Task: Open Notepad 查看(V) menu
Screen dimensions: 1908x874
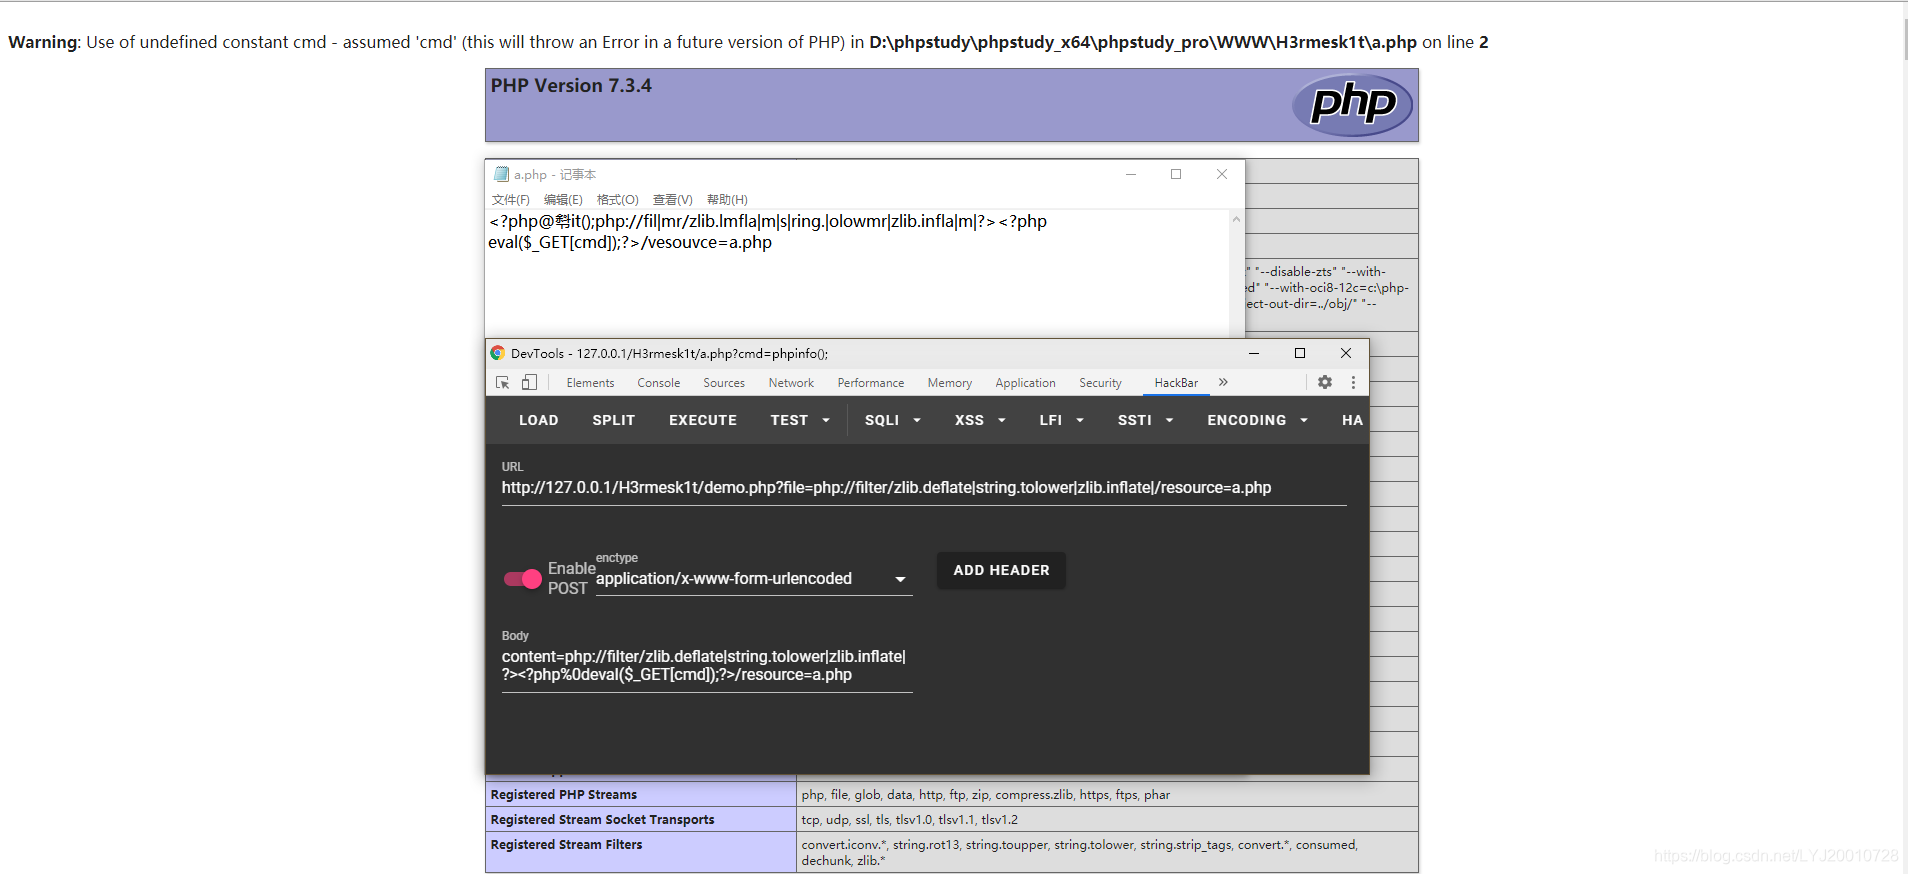Action: pos(672,200)
